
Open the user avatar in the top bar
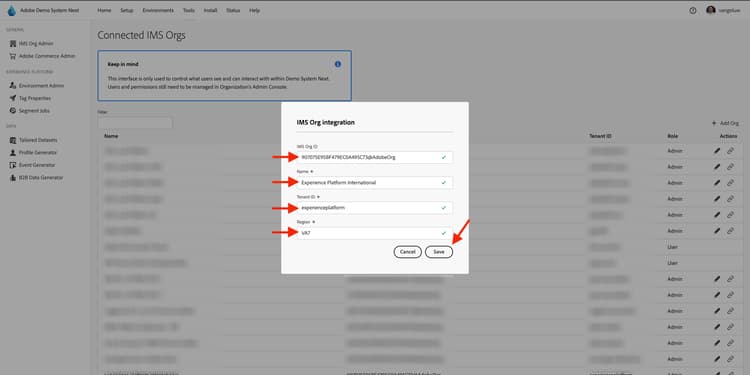click(711, 11)
